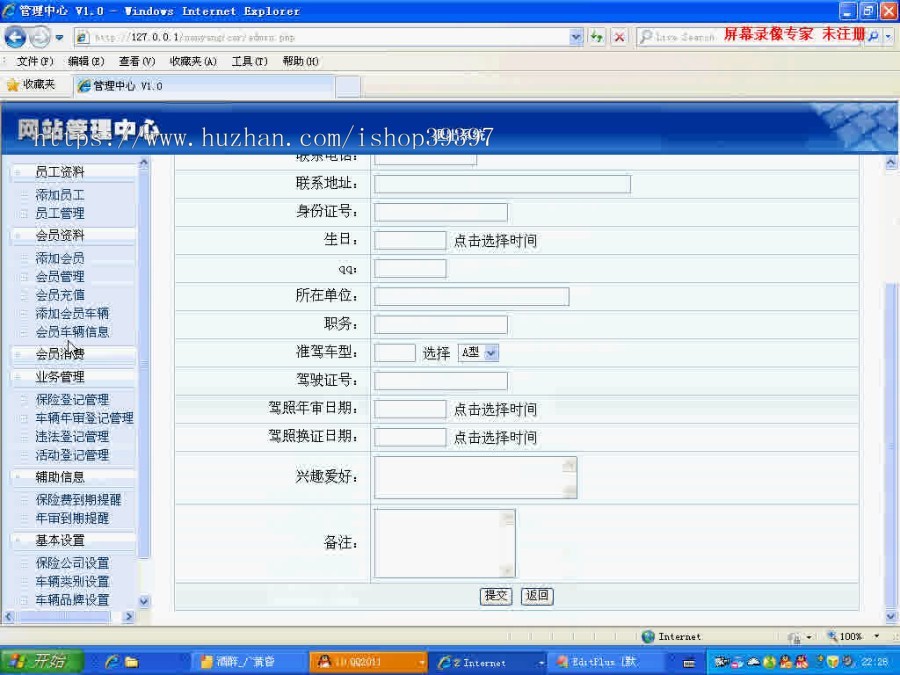Click the 生日 date input field
Screen dimensions: 900x675
[410, 240]
